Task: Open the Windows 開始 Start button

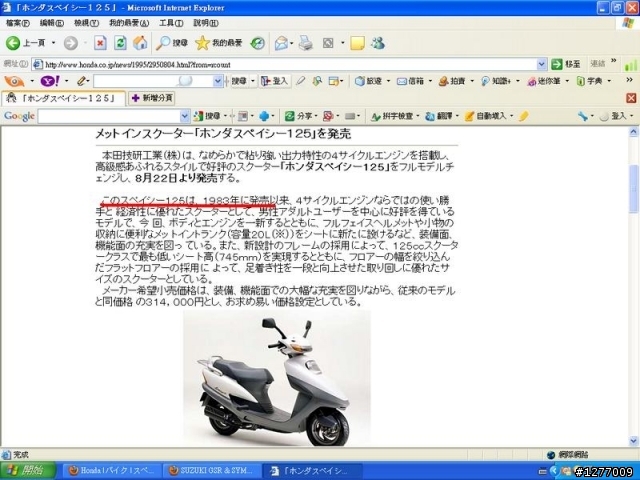Action: pyautogui.click(x=28, y=471)
